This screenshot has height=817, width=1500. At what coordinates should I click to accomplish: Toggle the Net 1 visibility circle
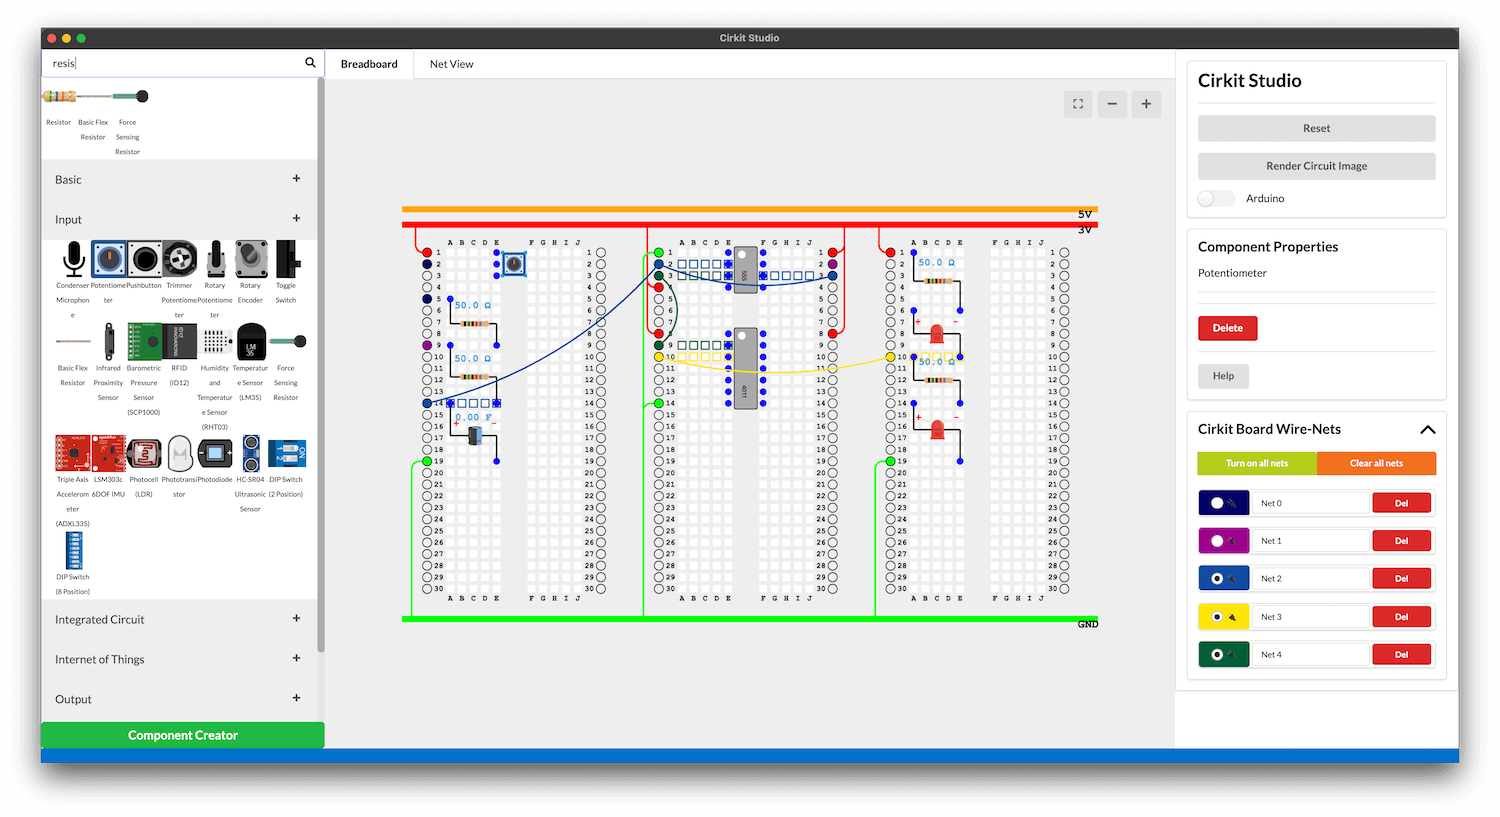coord(1217,541)
